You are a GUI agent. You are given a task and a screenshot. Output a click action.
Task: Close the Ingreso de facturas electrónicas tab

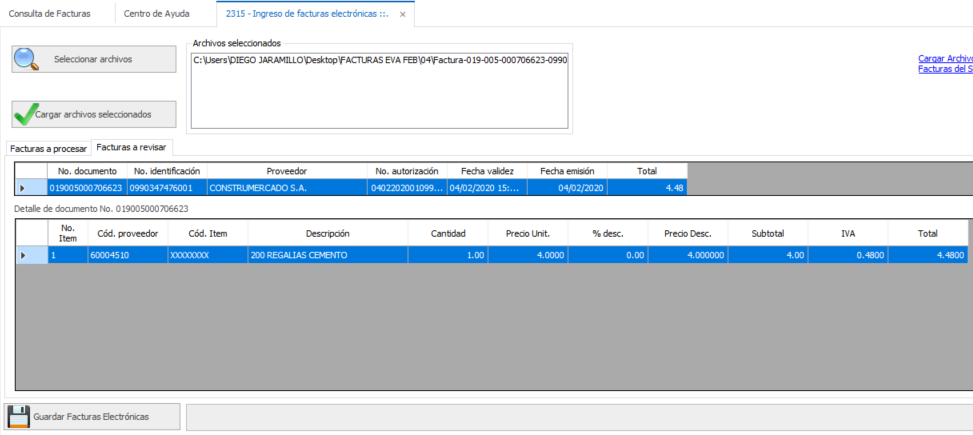(x=402, y=15)
